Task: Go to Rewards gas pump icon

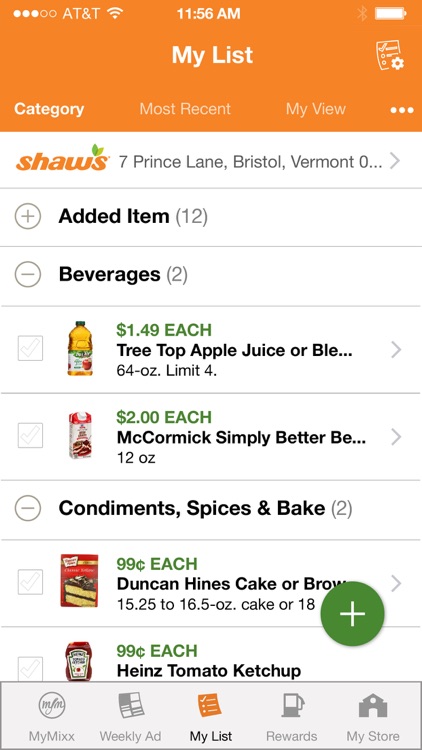Action: pyautogui.click(x=292, y=705)
